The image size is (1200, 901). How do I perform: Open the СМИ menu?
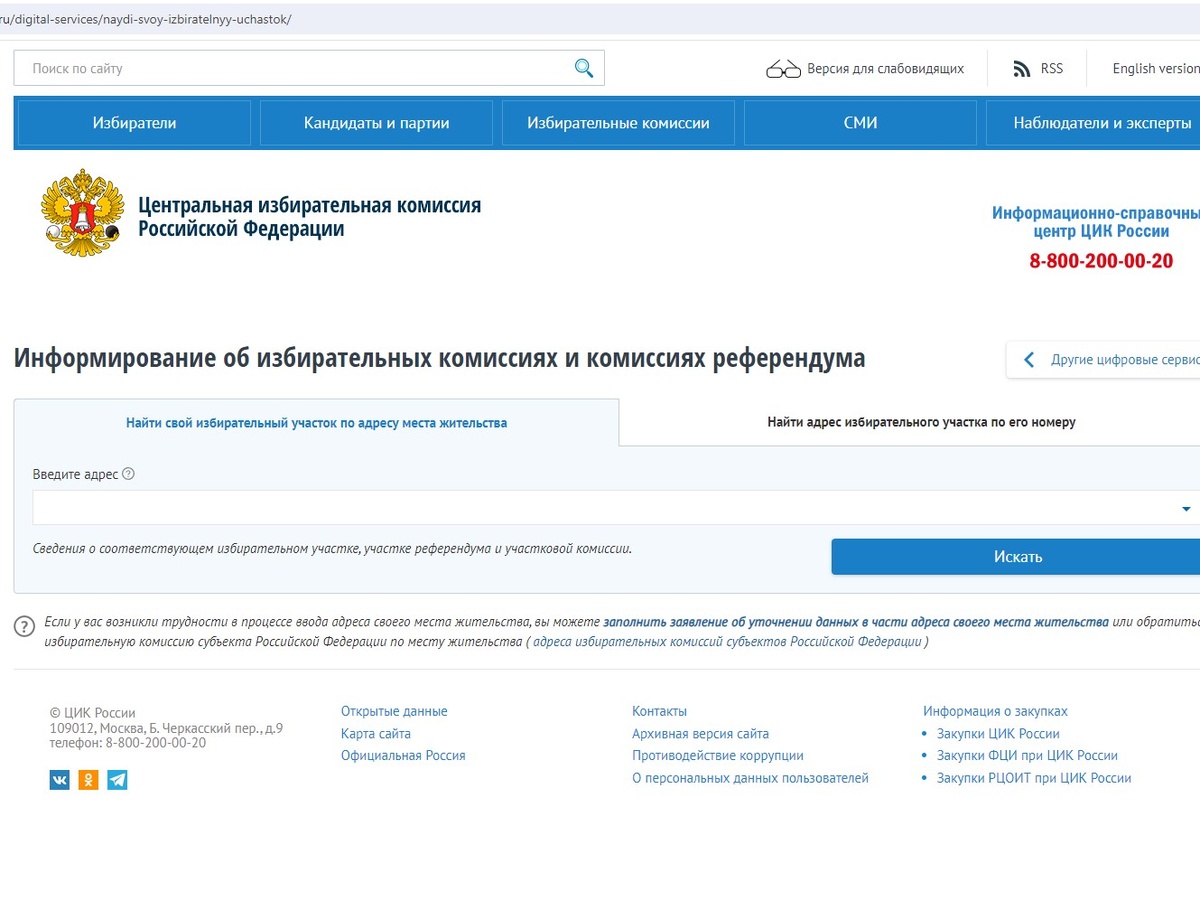pyautogui.click(x=860, y=123)
